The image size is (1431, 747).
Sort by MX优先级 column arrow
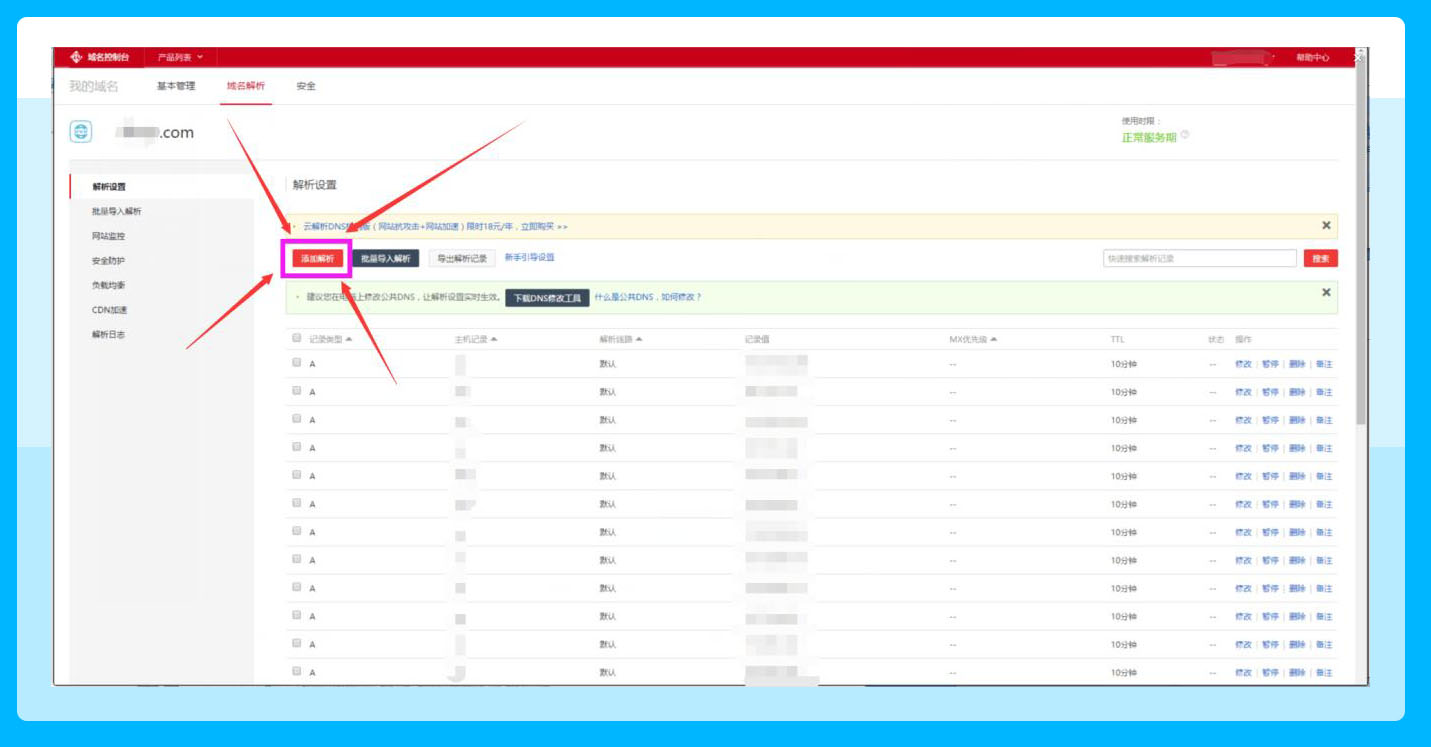pos(993,340)
